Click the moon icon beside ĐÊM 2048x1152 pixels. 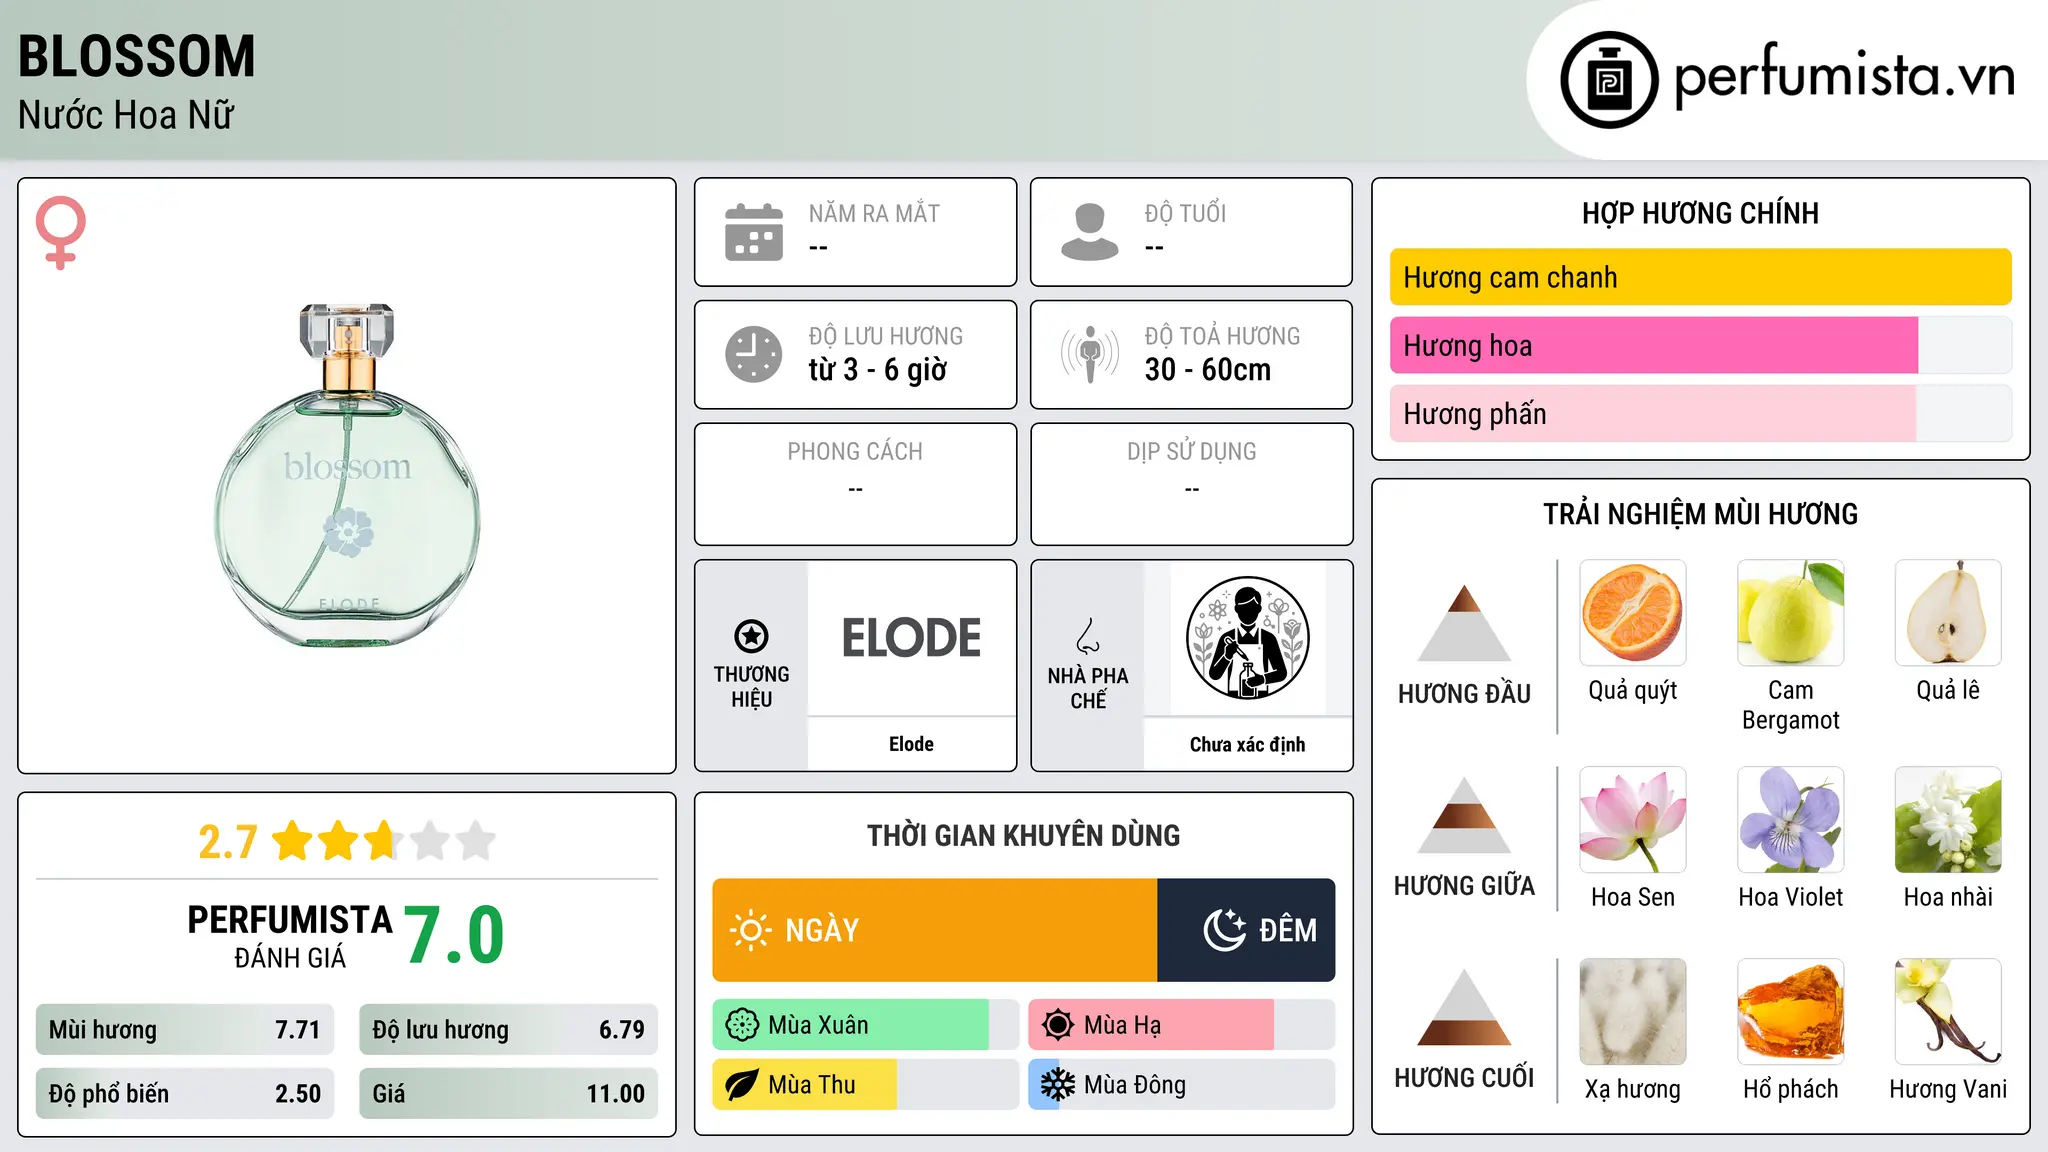click(1224, 930)
